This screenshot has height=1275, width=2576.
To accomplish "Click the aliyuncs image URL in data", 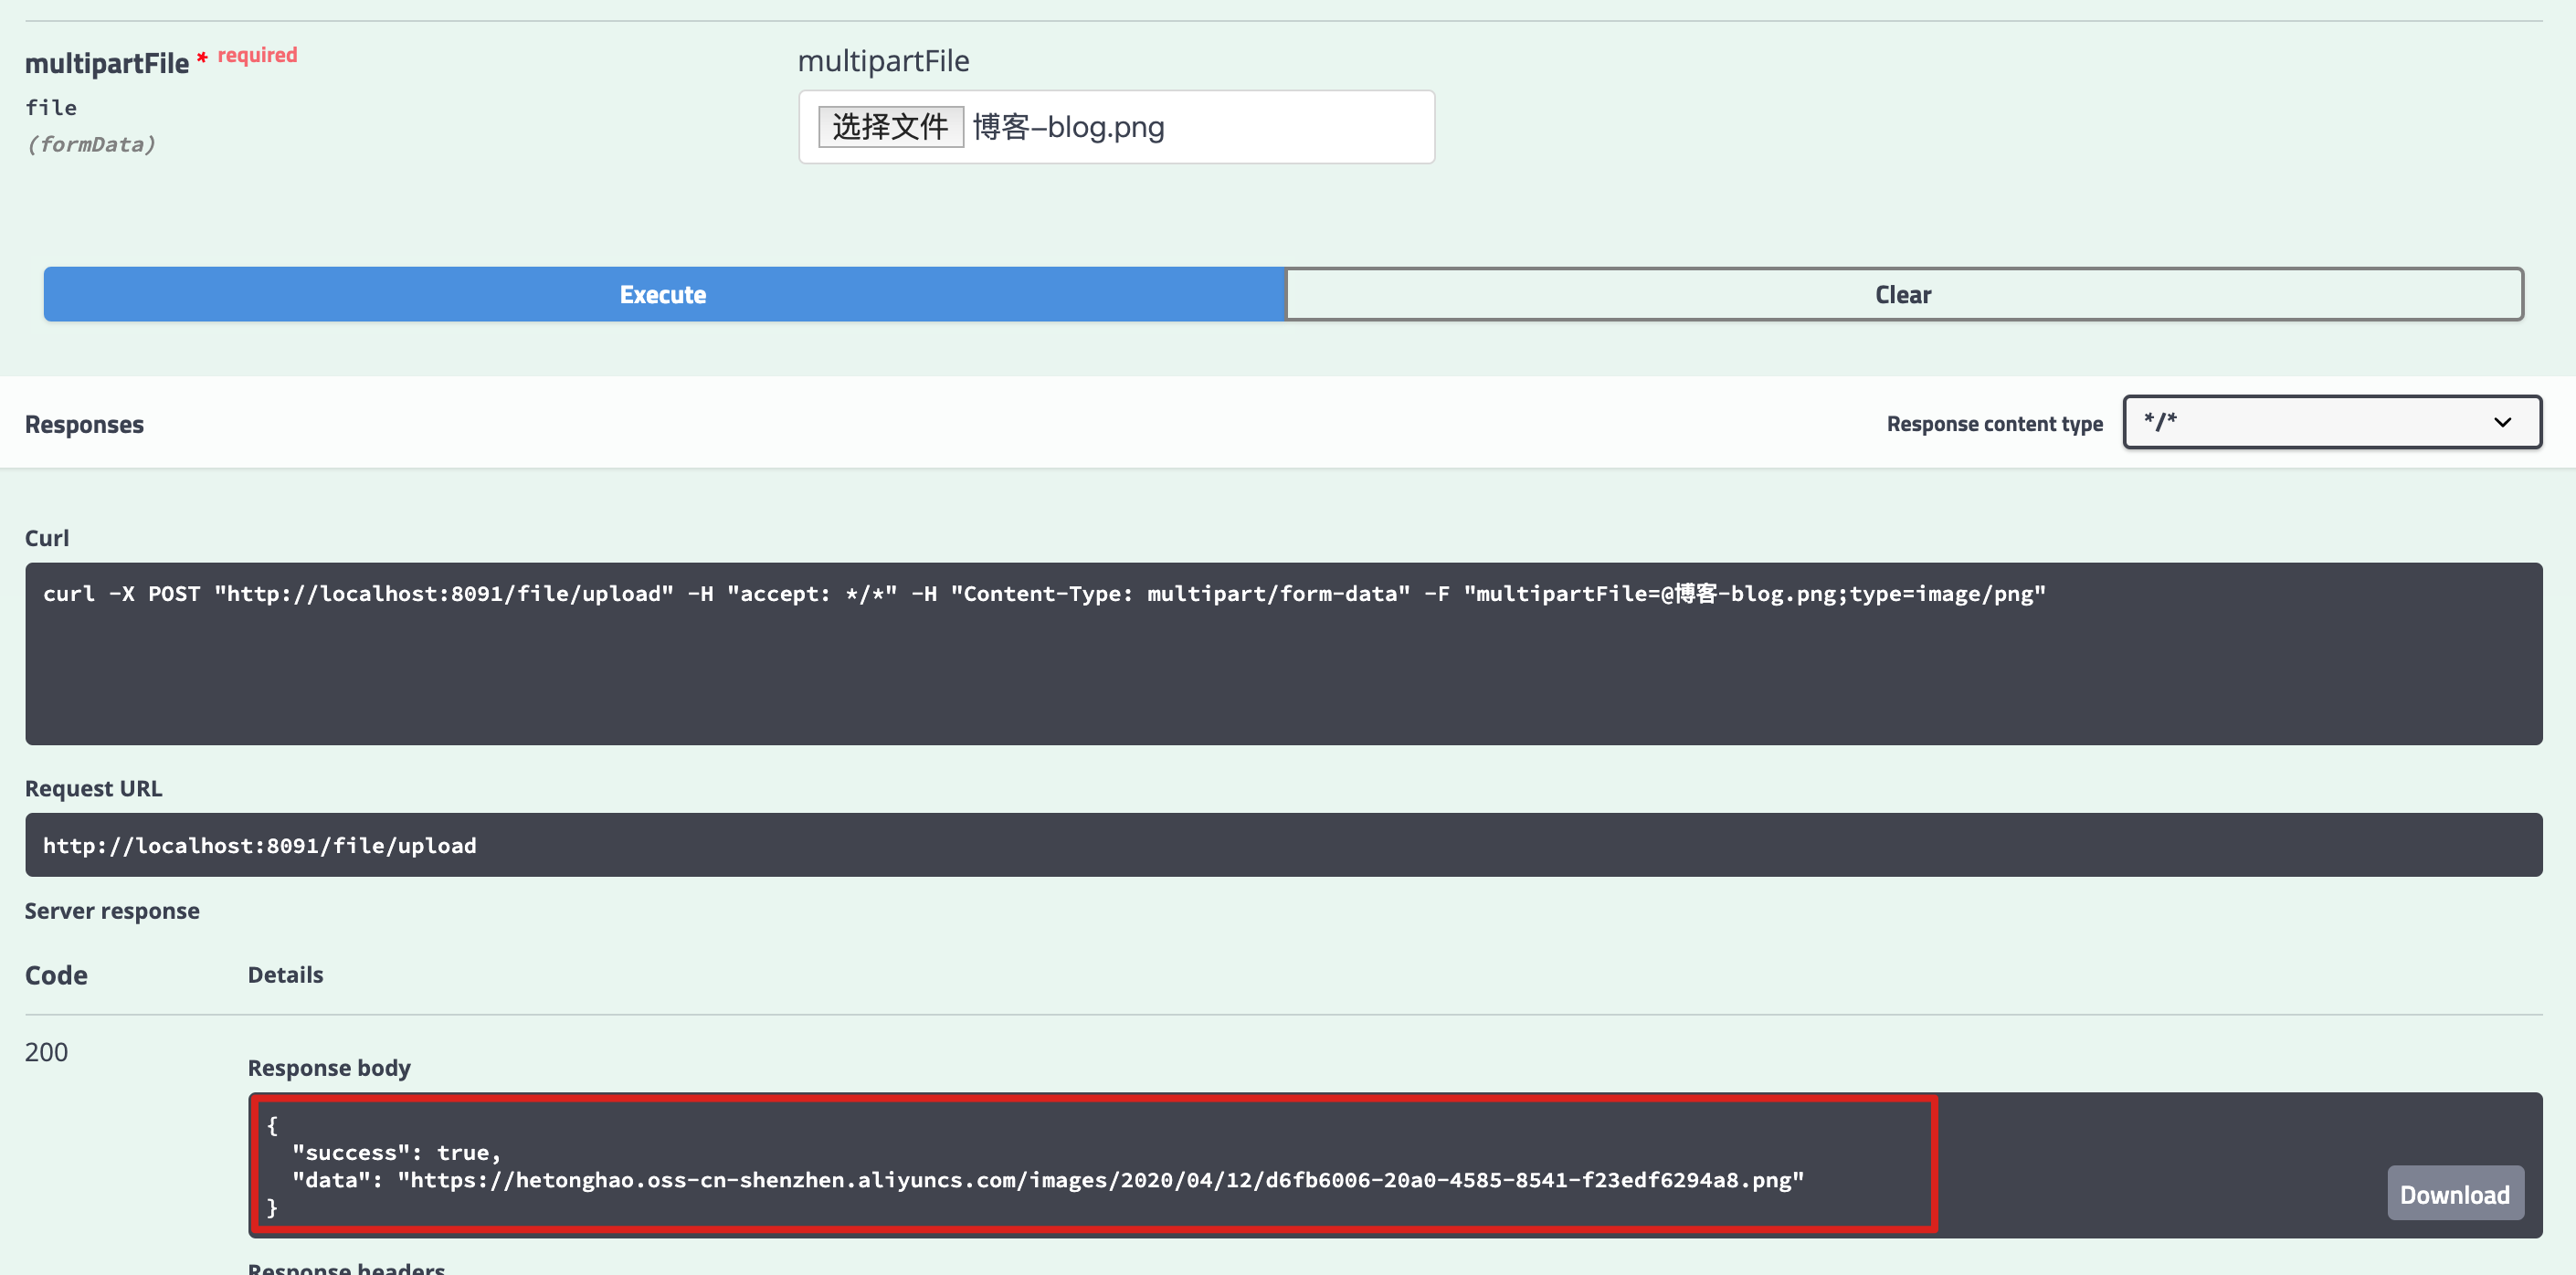I will (1101, 1180).
